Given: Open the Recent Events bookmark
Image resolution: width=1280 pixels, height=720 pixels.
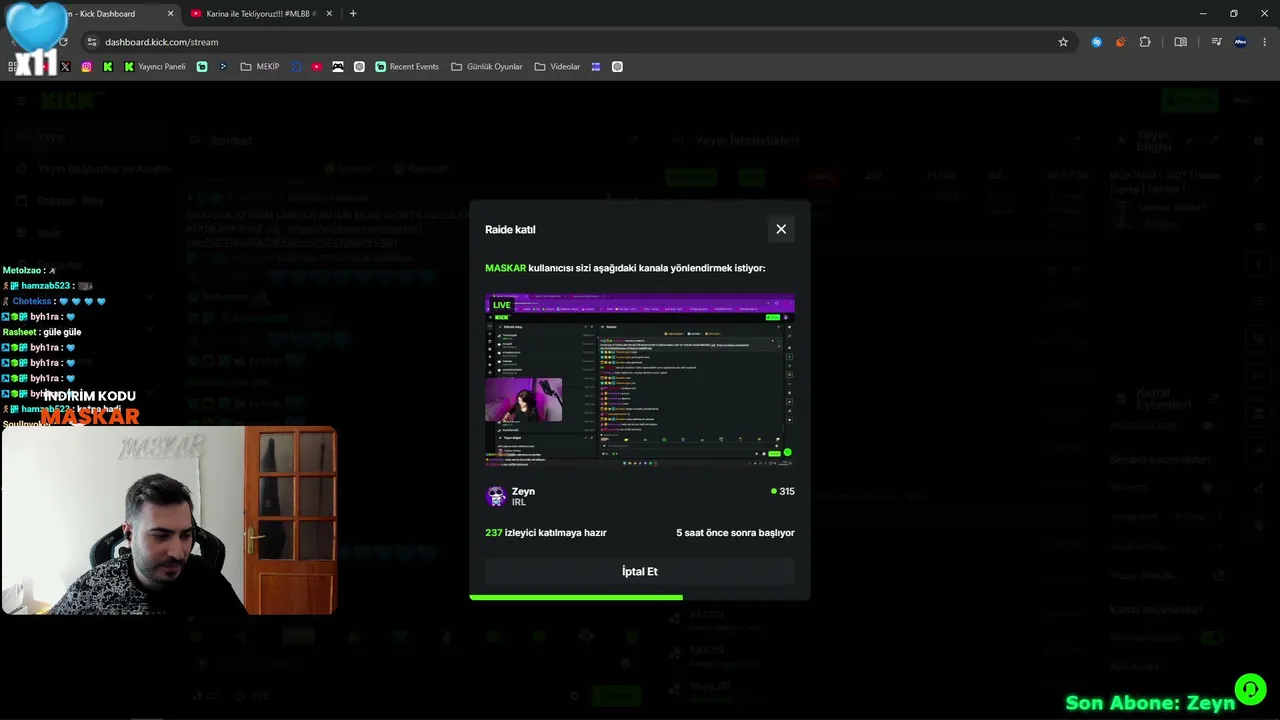Looking at the screenshot, I should [407, 67].
